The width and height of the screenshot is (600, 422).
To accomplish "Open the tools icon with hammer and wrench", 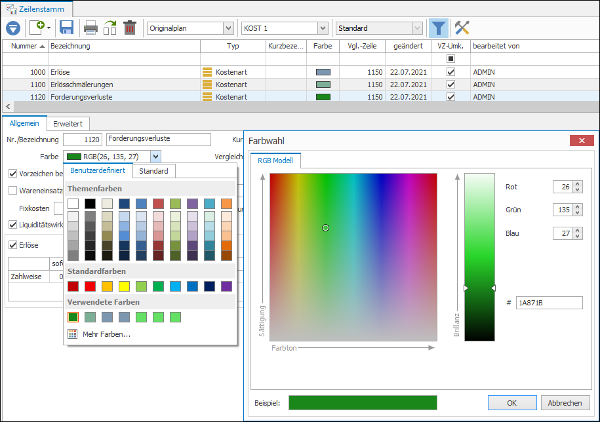I will click(462, 28).
